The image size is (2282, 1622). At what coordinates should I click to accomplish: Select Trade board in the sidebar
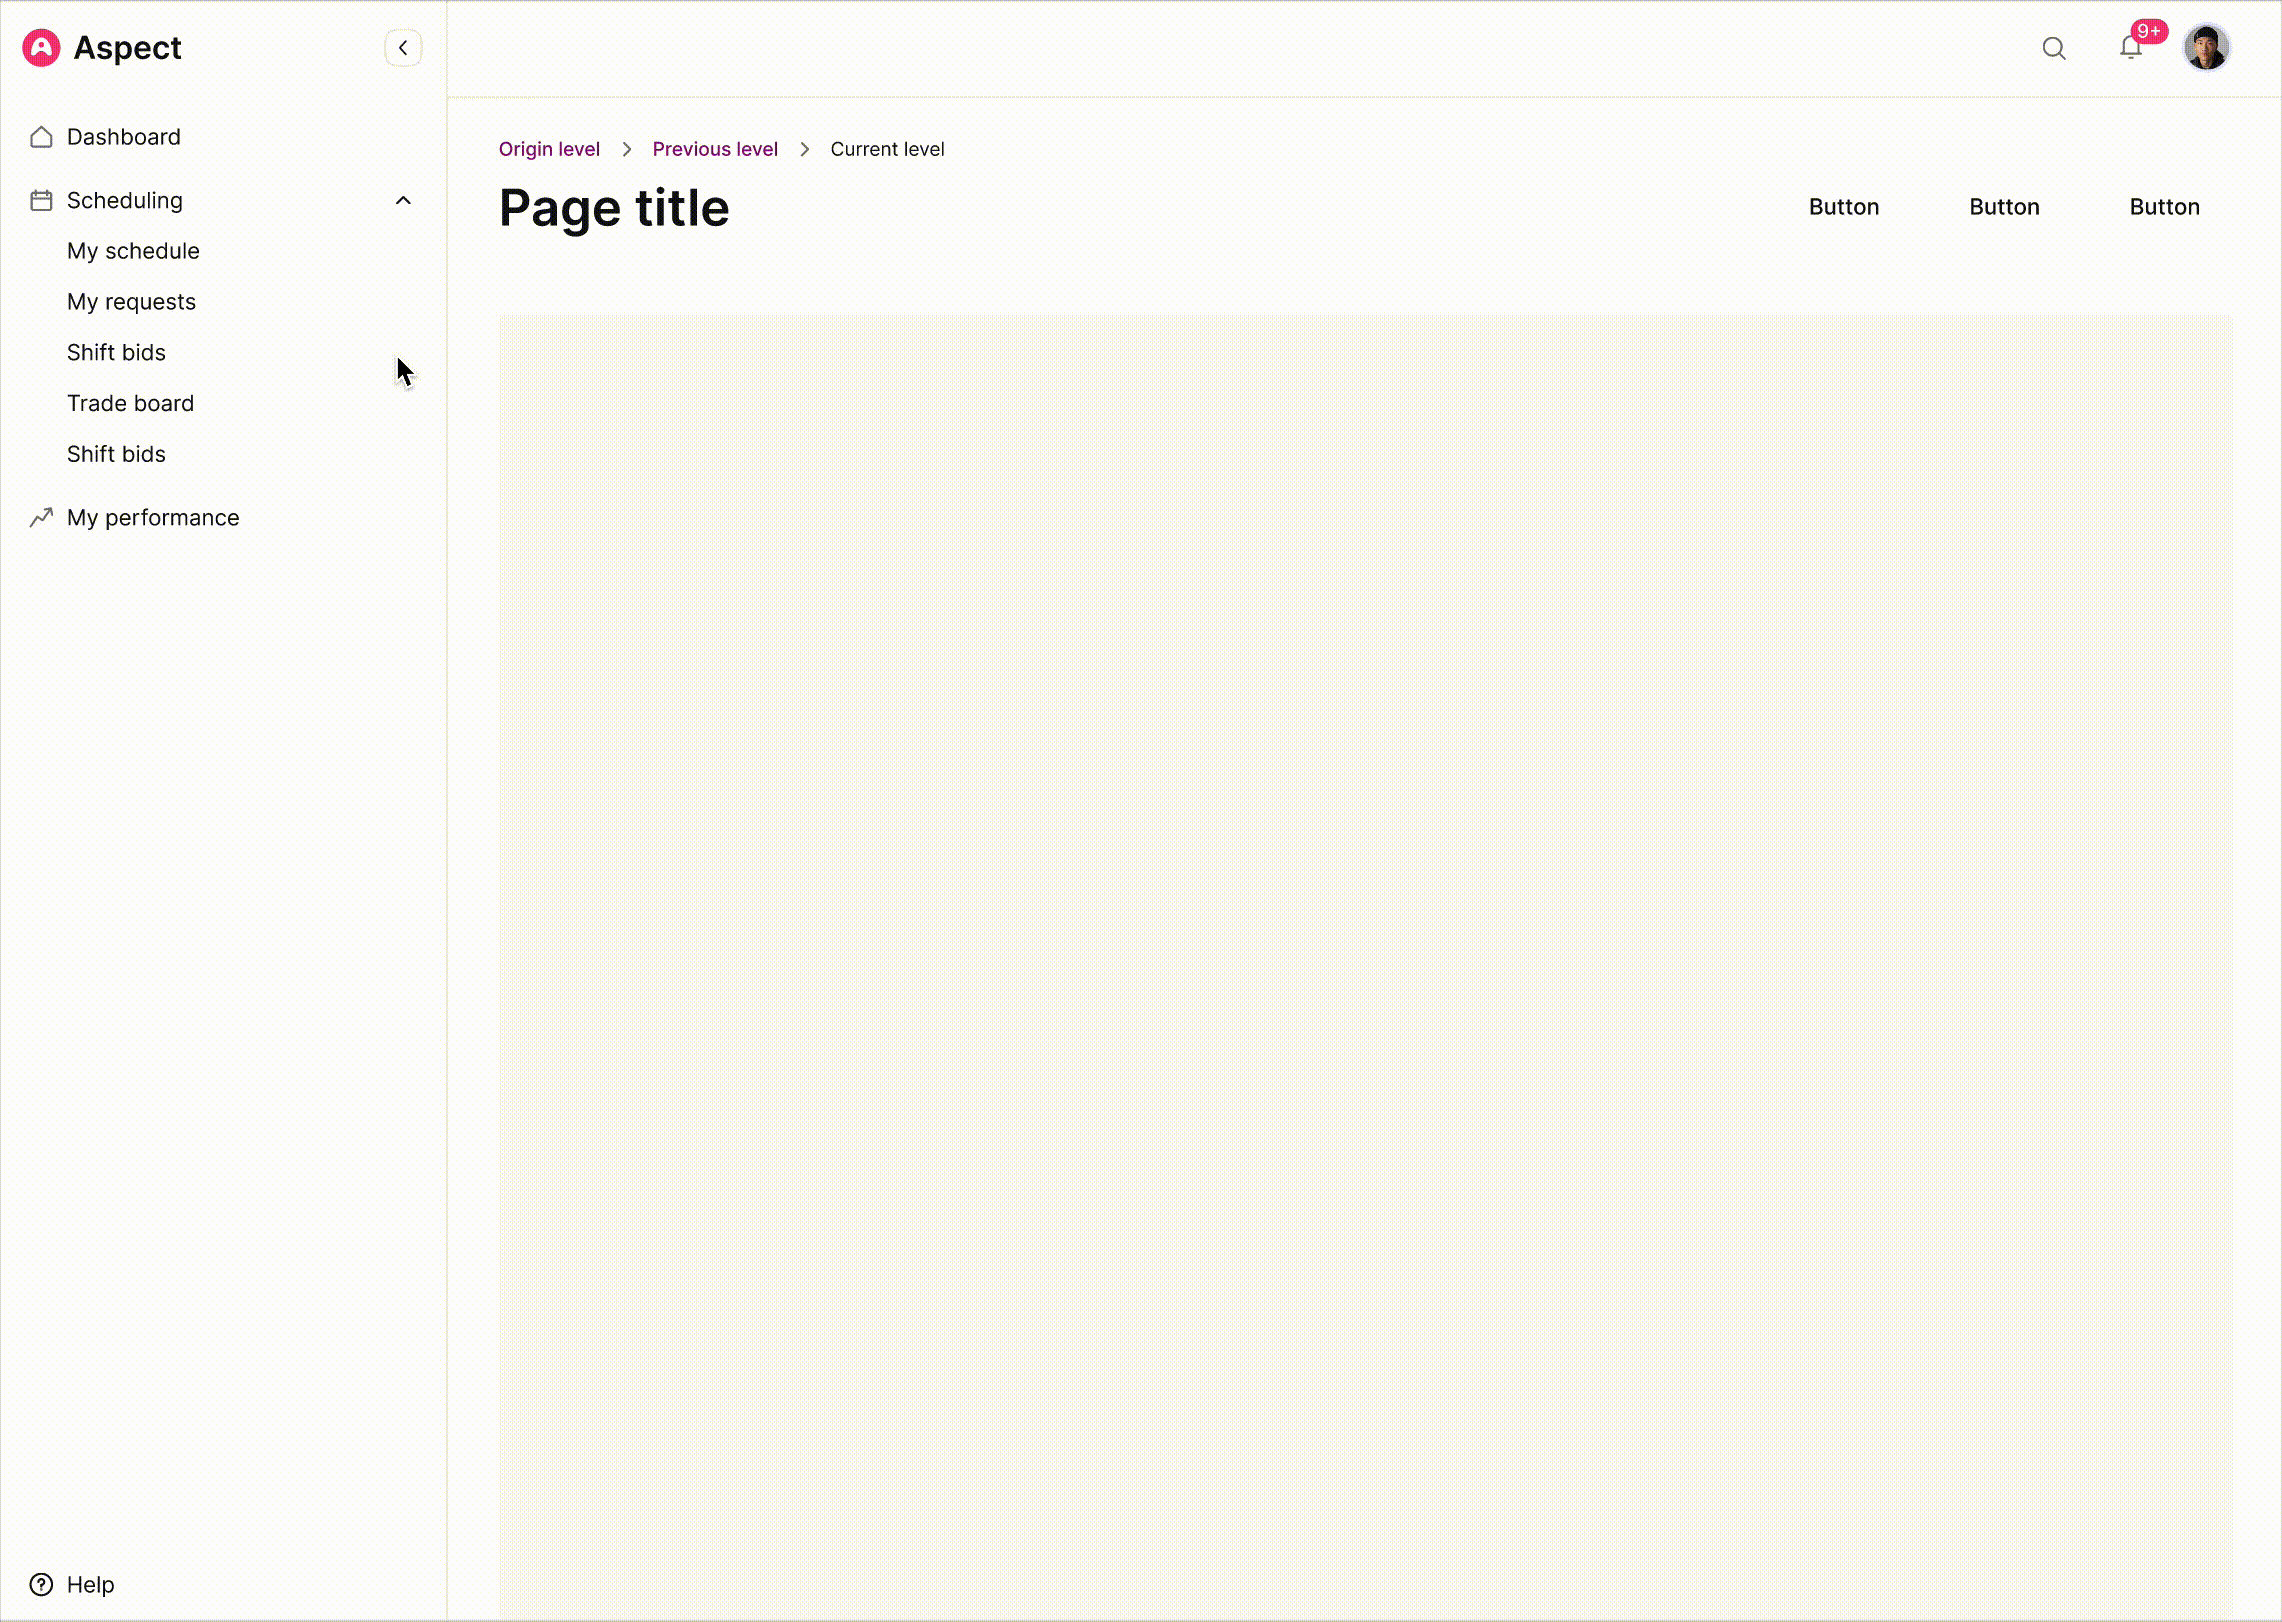pos(130,404)
